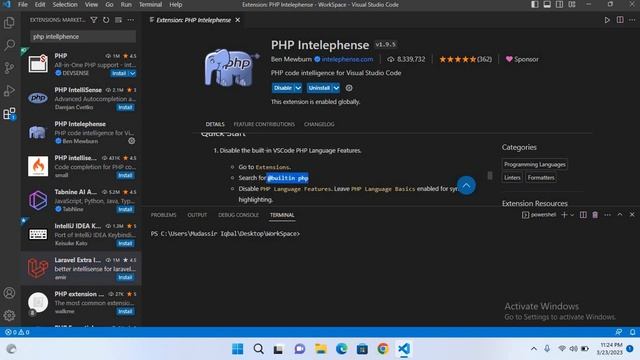Switch to Debug Console tab

[x=238, y=215]
